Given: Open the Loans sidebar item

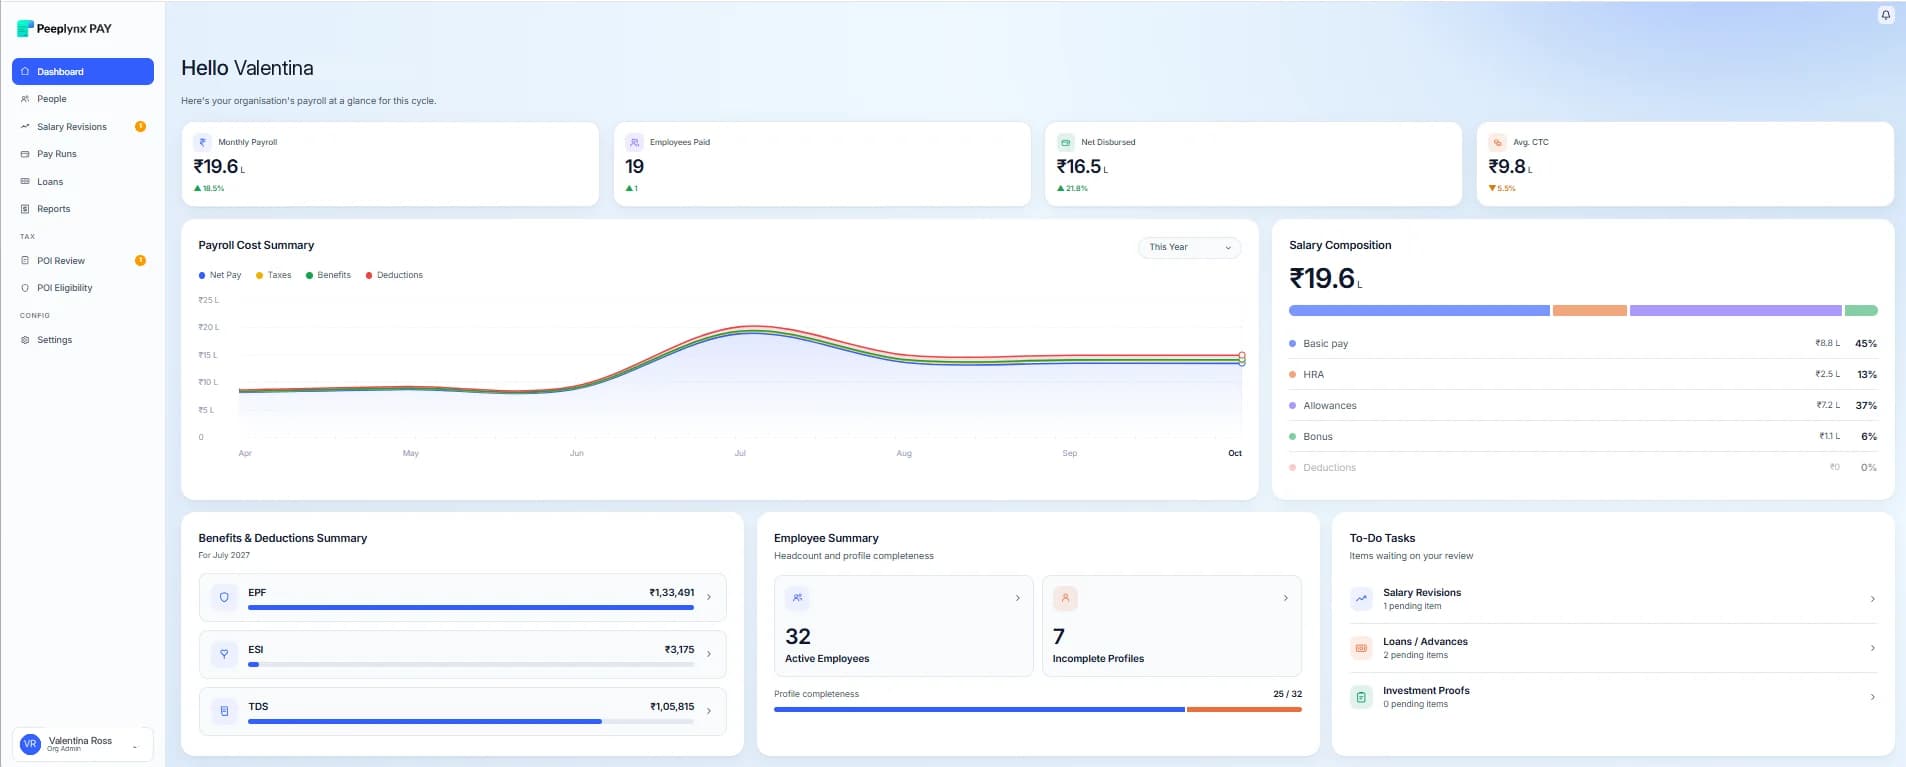Looking at the screenshot, I should (x=83, y=182).
